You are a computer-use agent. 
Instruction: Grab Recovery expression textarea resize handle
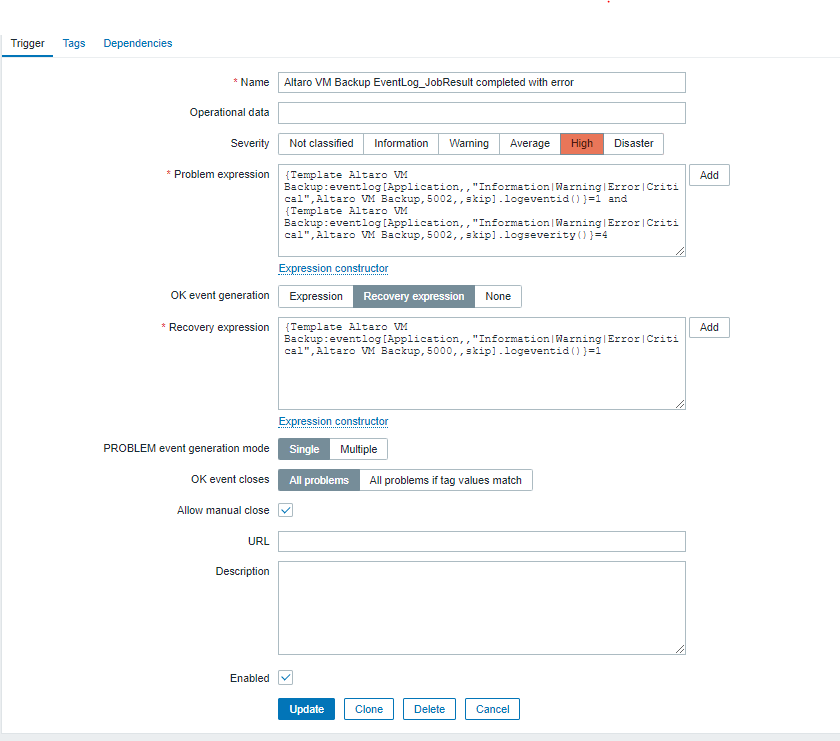coord(680,404)
